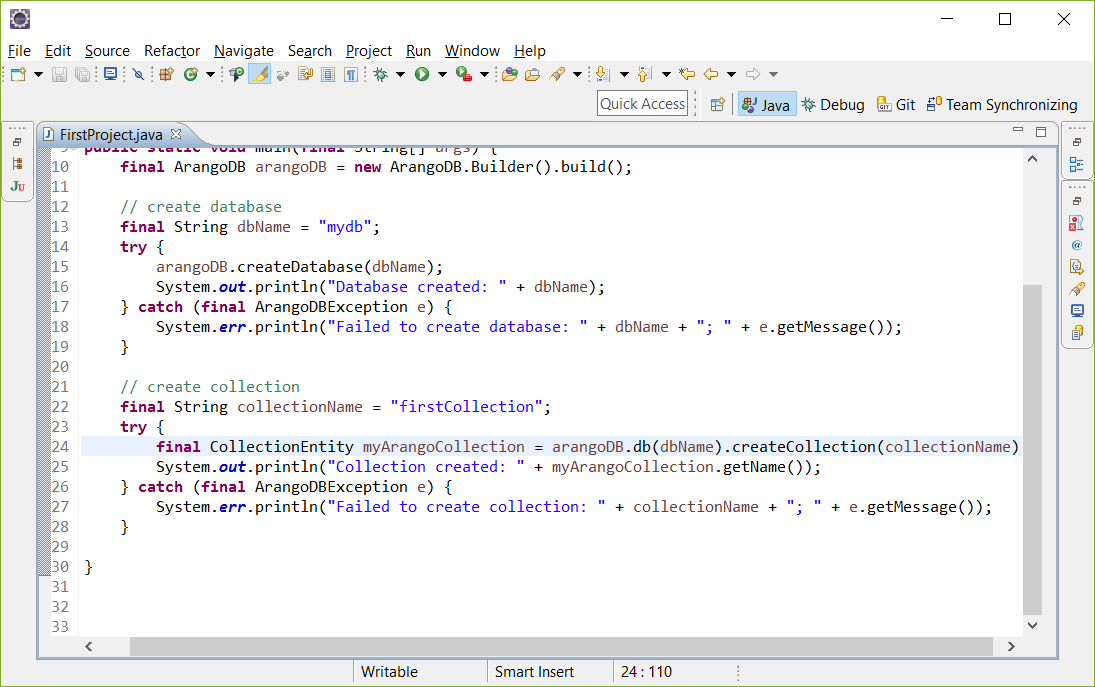Open the JUnit fast view icon

pos(17,186)
